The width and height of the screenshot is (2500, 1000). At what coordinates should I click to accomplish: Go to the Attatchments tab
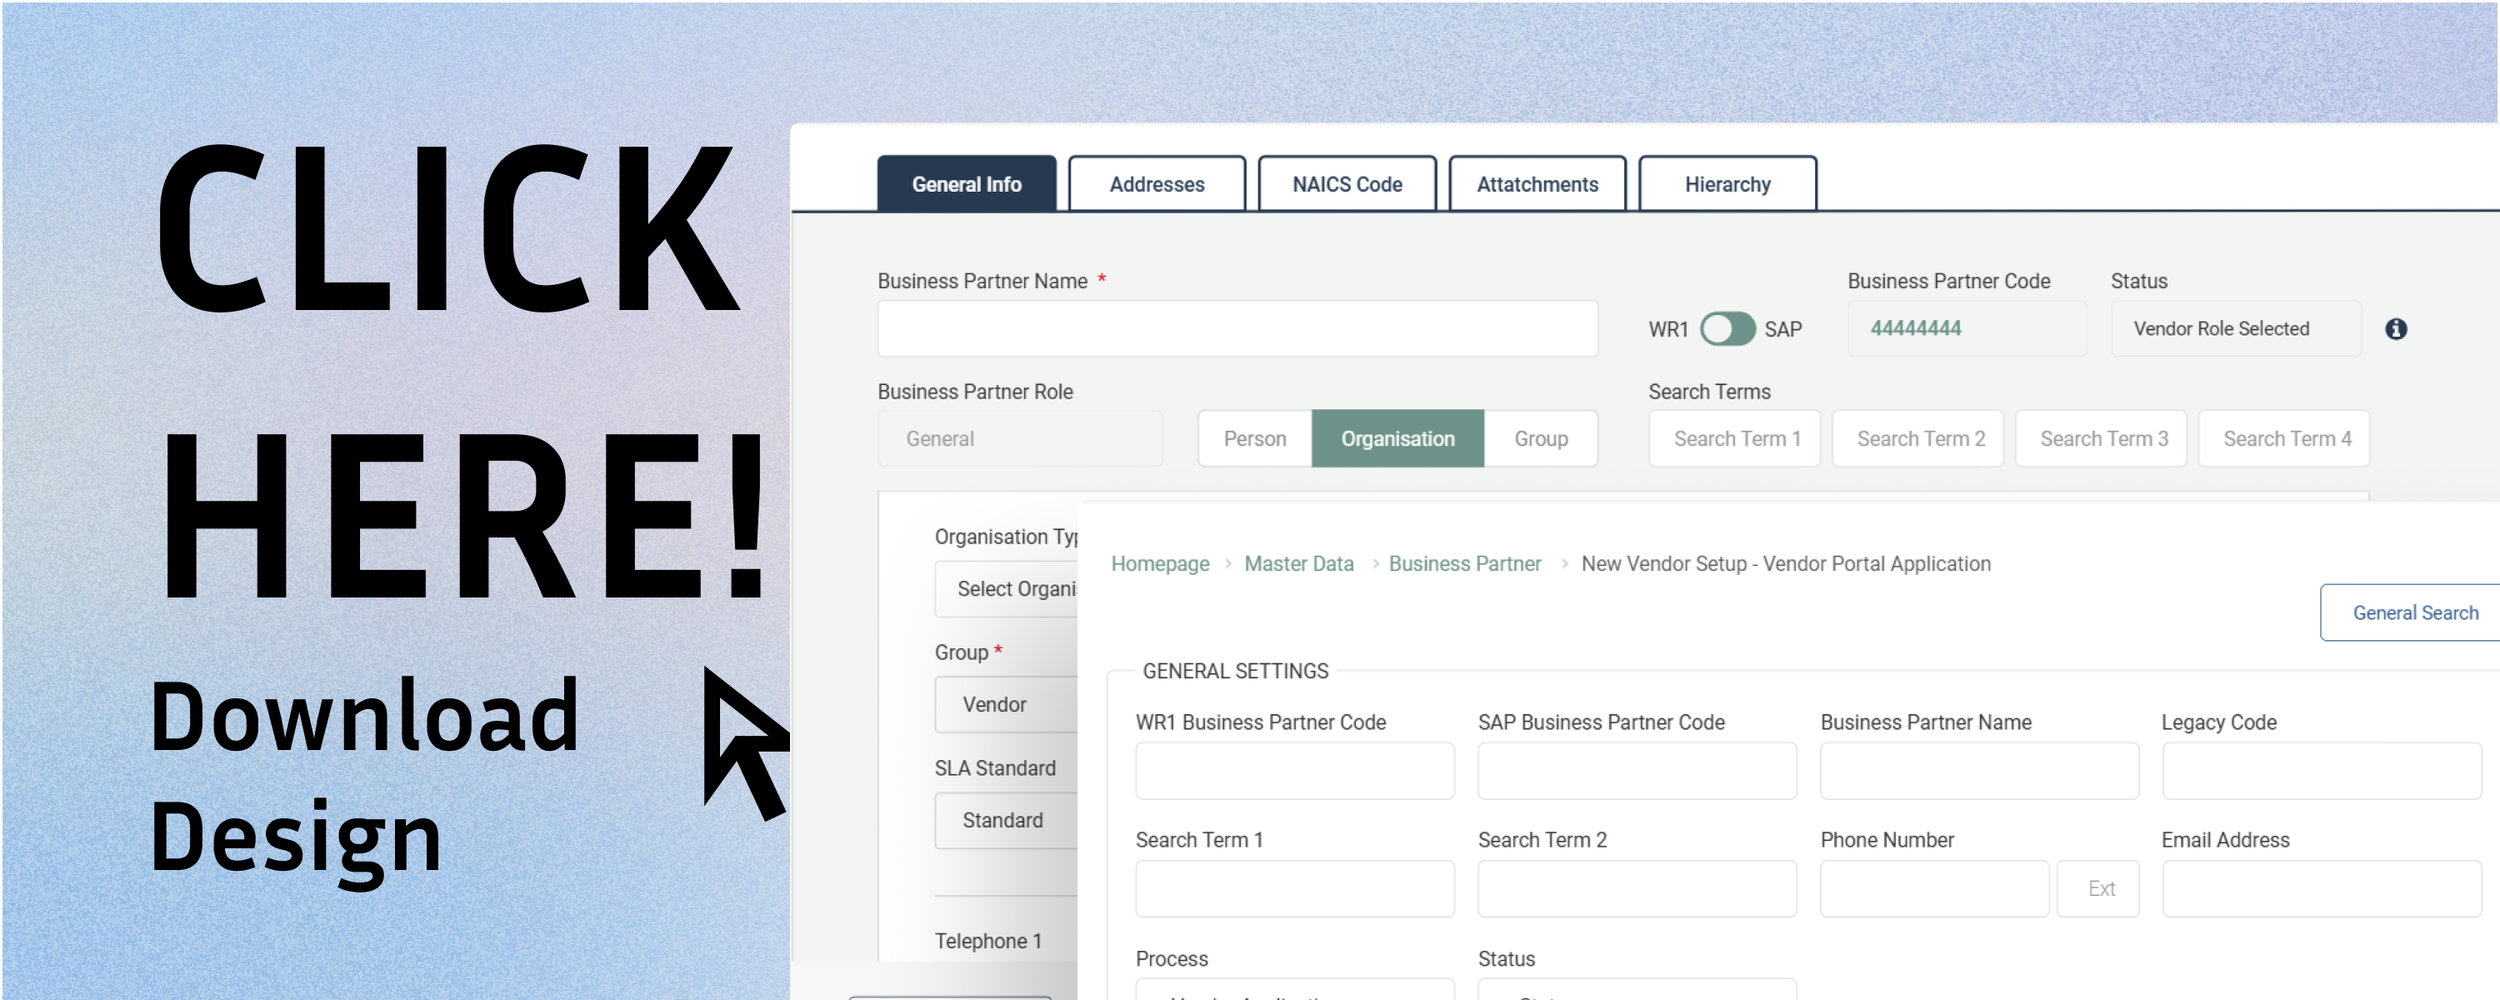click(x=1537, y=184)
